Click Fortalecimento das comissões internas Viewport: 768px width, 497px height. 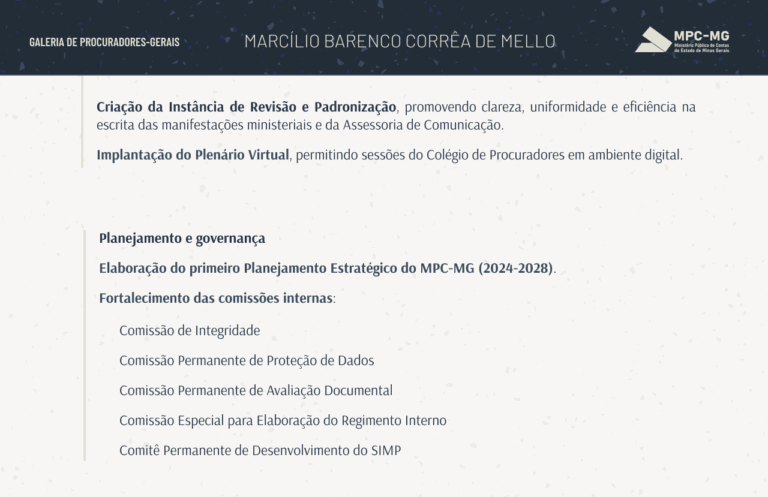click(217, 299)
